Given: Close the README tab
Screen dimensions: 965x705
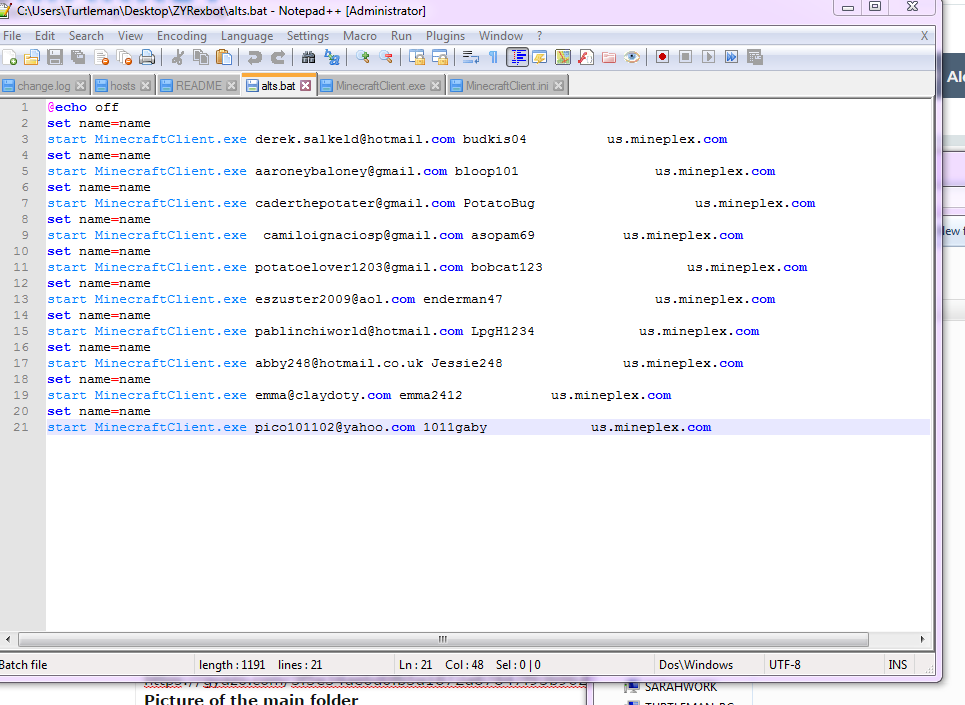Looking at the screenshot, I should (x=231, y=86).
